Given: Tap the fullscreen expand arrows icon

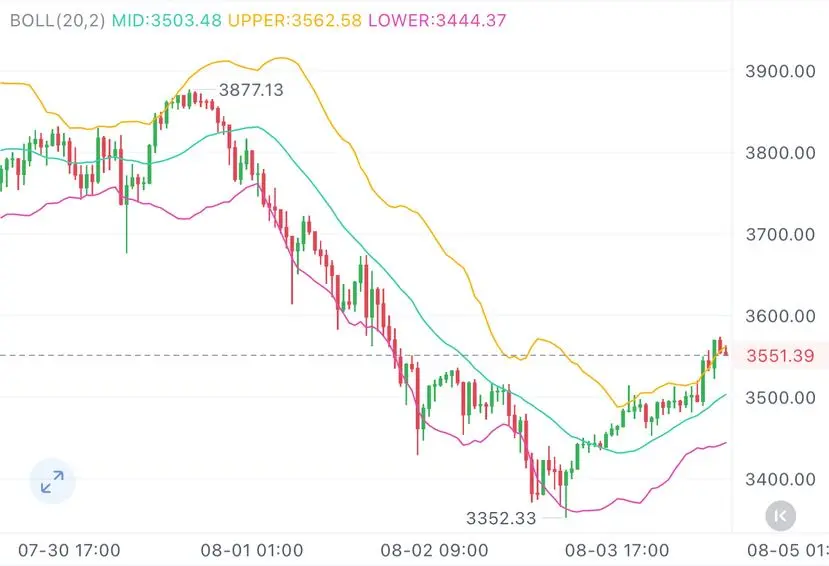Looking at the screenshot, I should pos(52,481).
